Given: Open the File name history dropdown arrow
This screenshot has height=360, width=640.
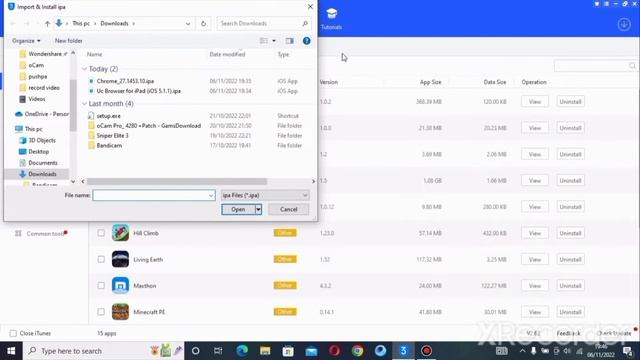Looking at the screenshot, I should [x=211, y=196].
